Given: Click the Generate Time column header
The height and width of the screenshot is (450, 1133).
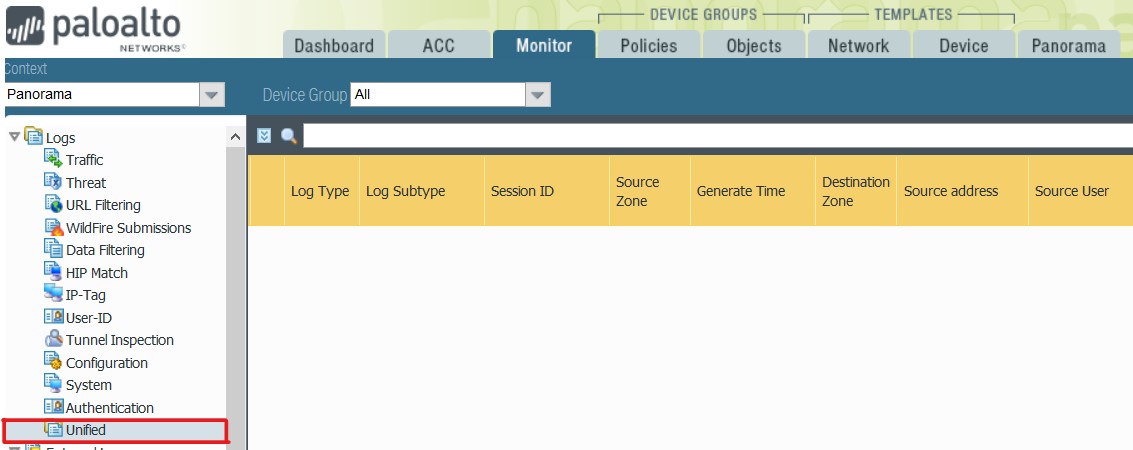Looking at the screenshot, I should pos(753,191).
